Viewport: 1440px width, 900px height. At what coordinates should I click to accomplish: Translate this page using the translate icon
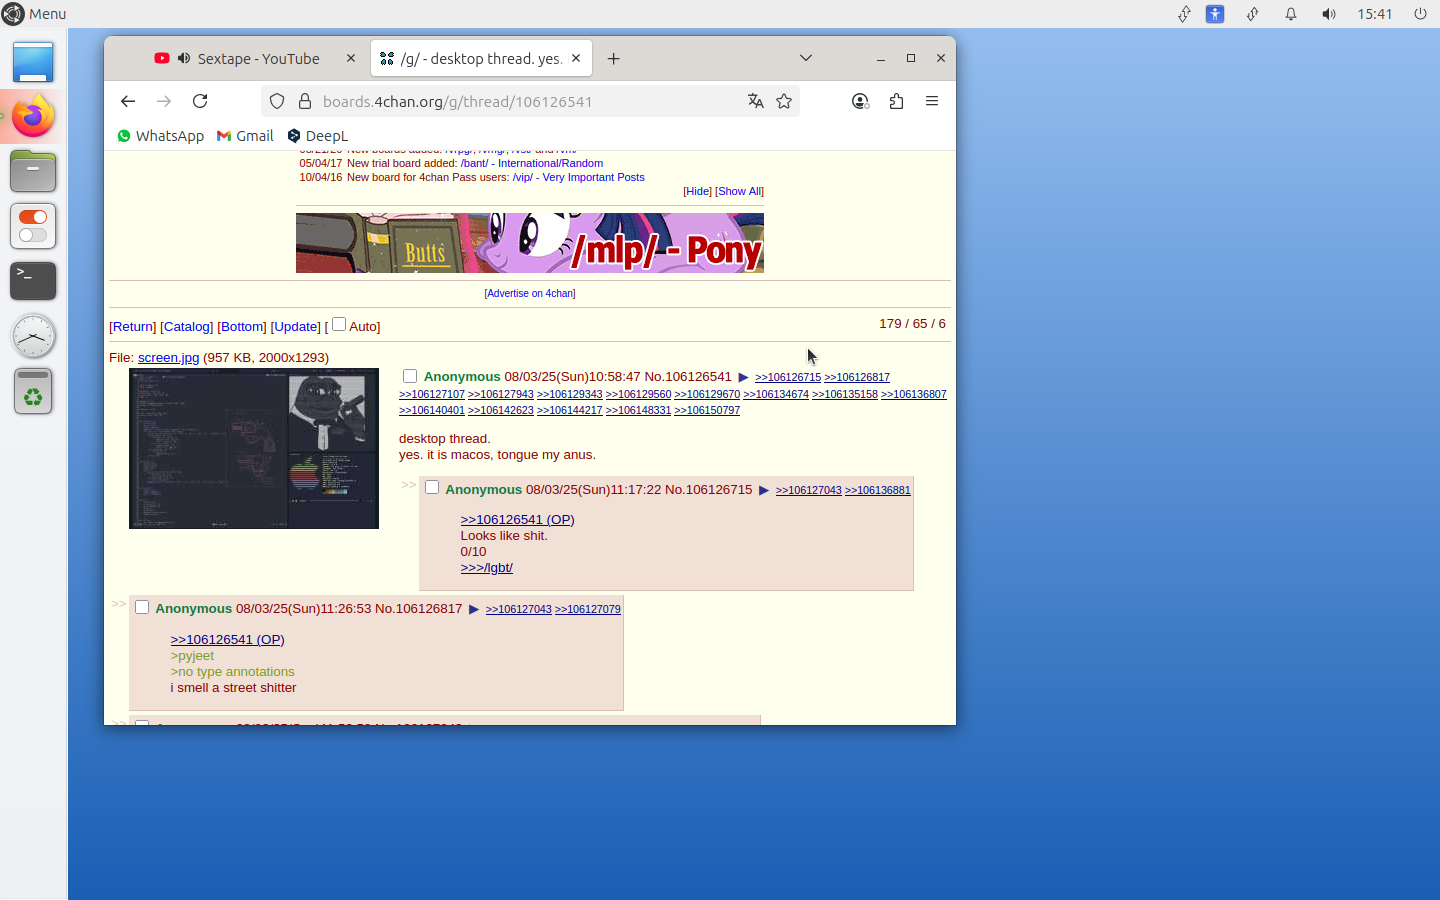click(756, 101)
